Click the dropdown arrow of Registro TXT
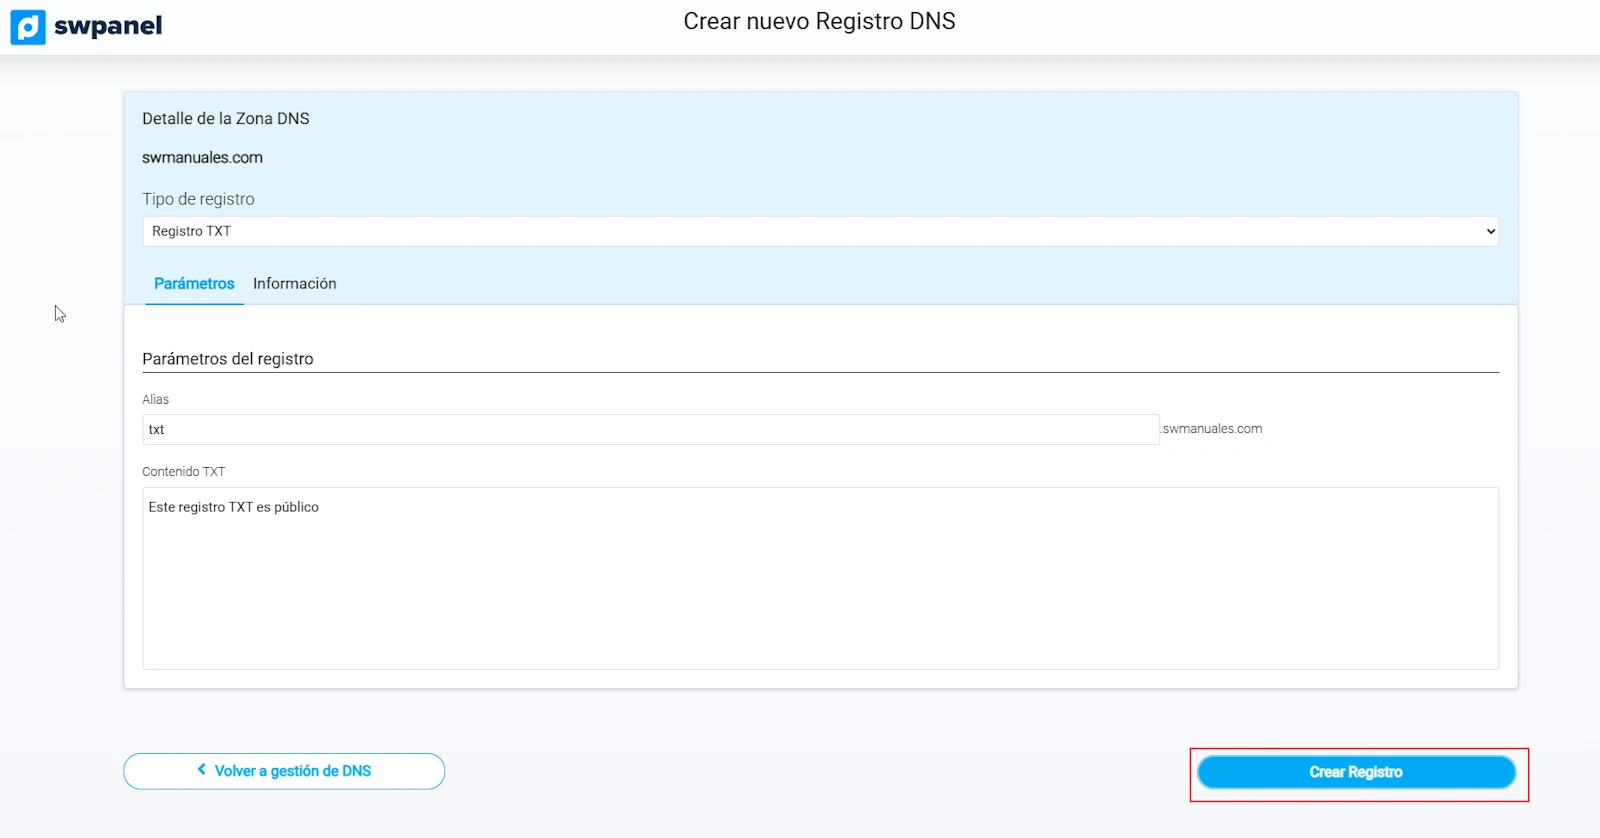 pyautogui.click(x=1490, y=231)
